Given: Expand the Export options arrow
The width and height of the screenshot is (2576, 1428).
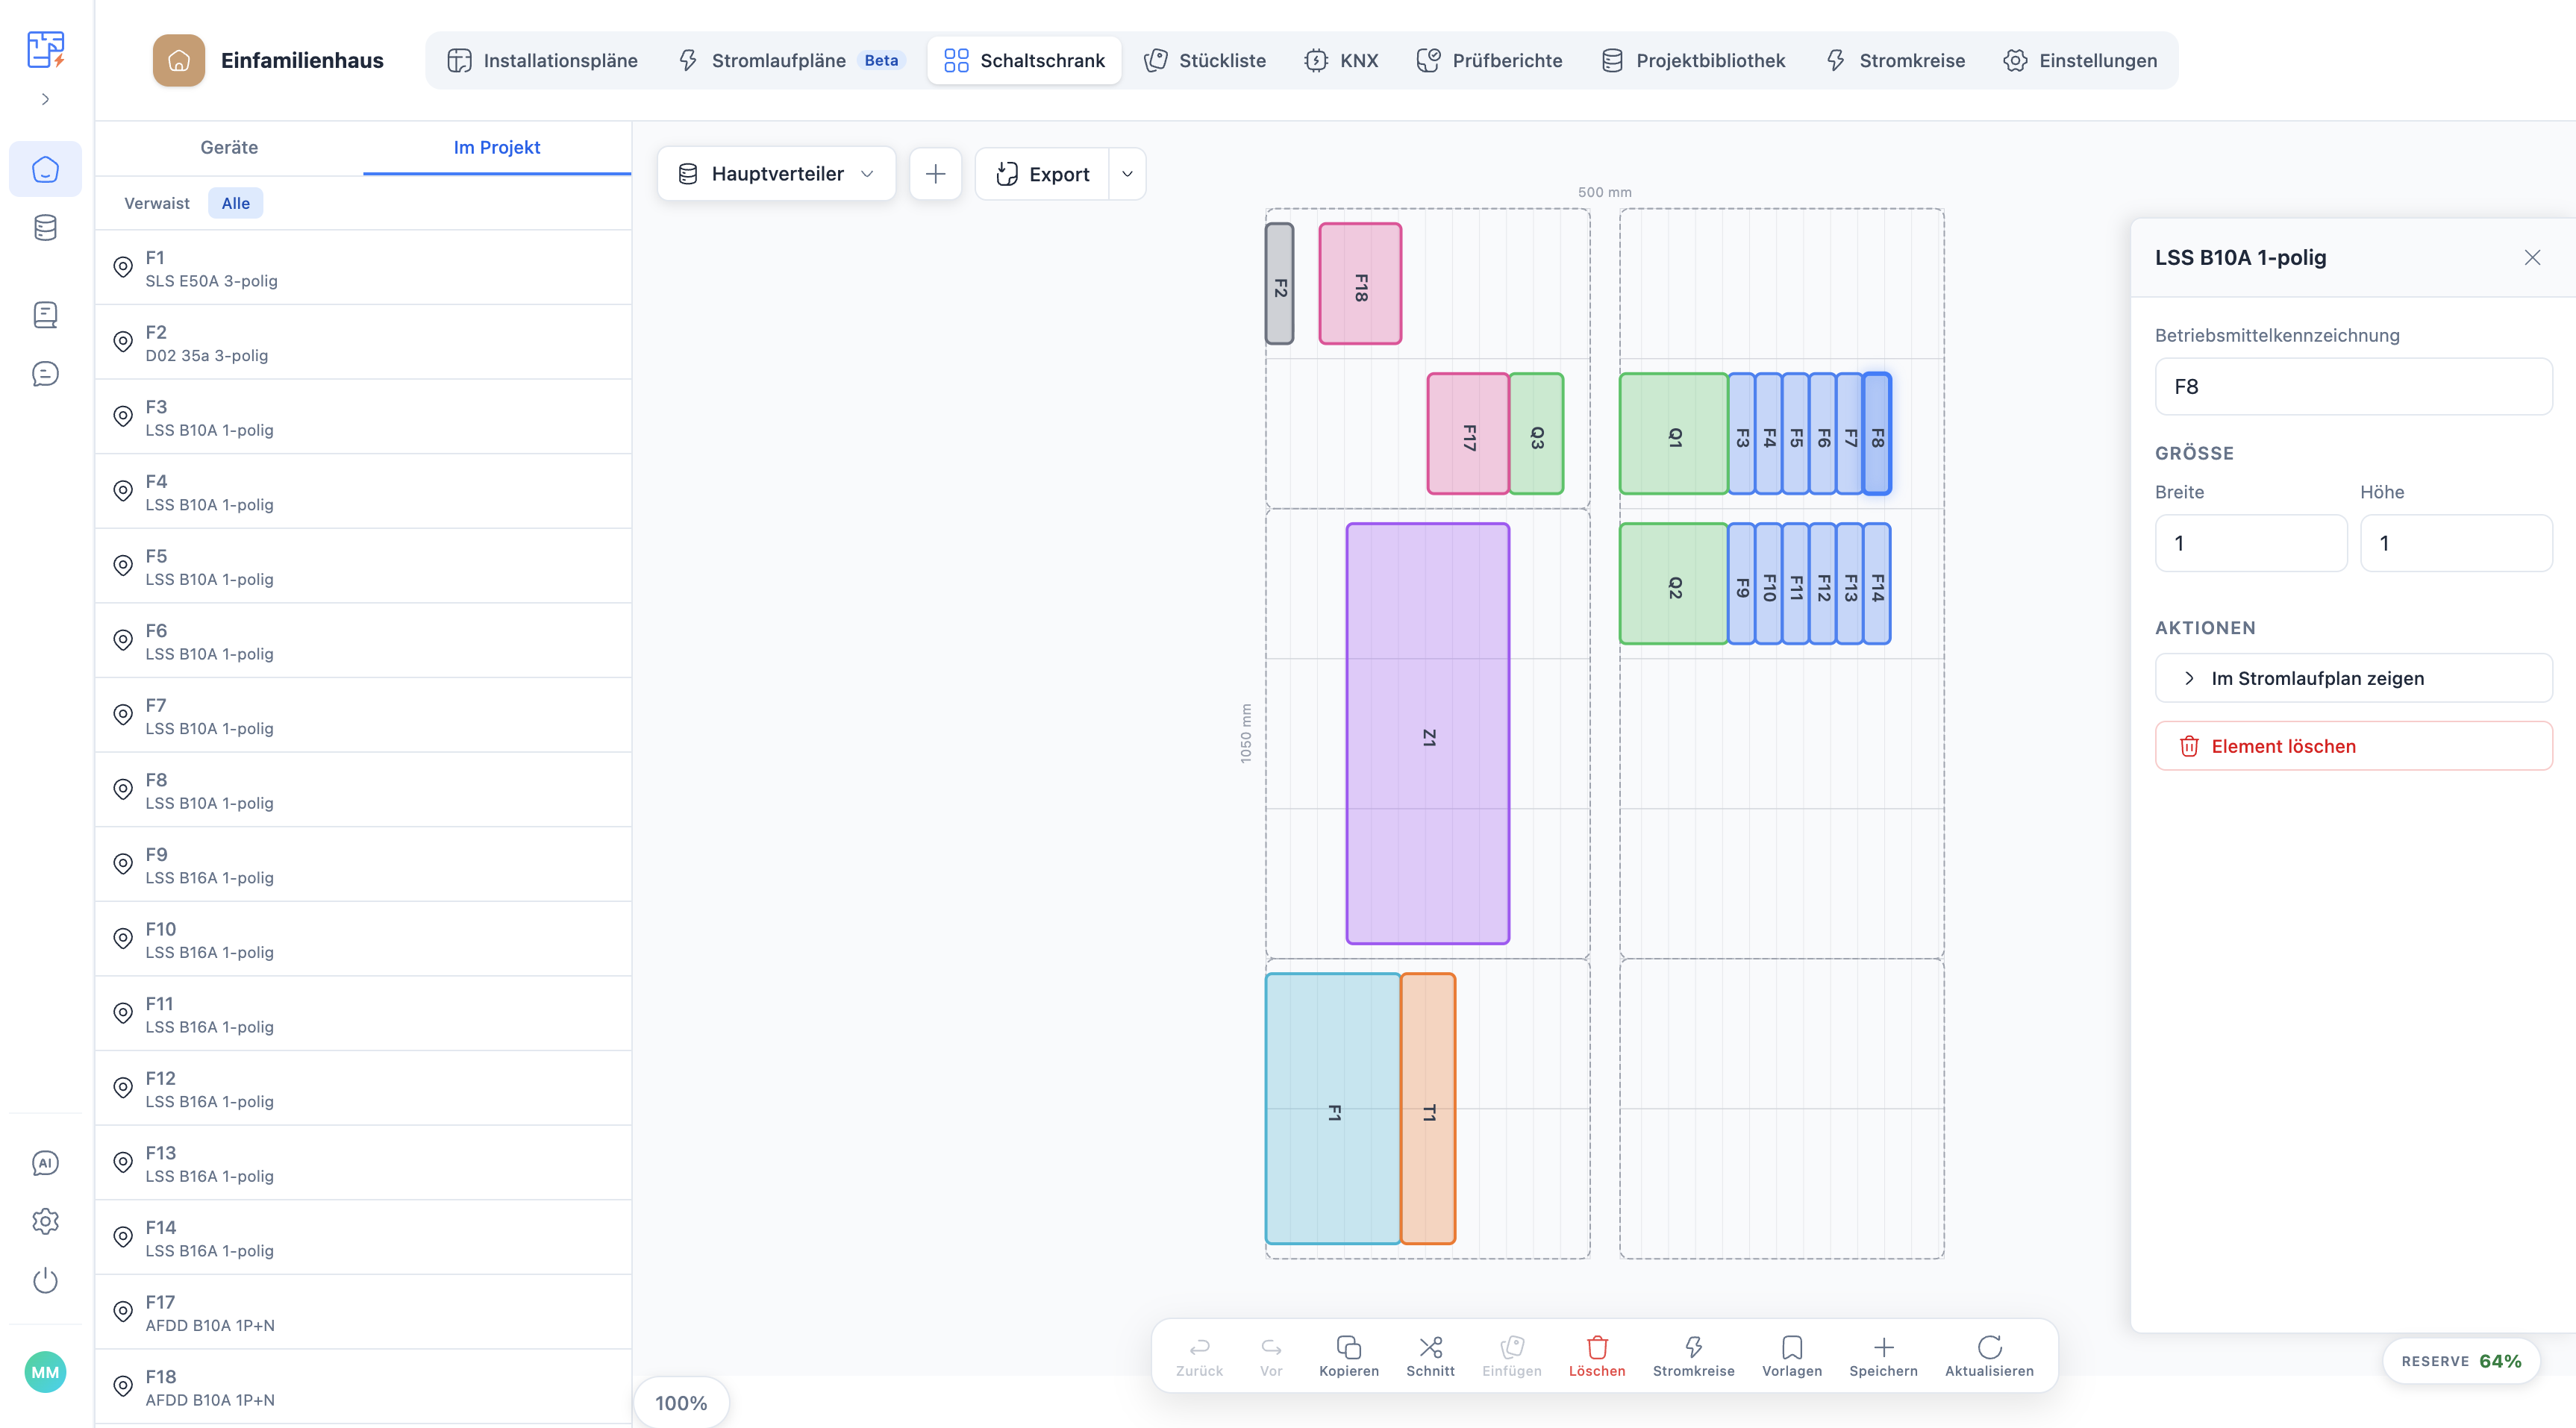Looking at the screenshot, I should (x=1127, y=174).
